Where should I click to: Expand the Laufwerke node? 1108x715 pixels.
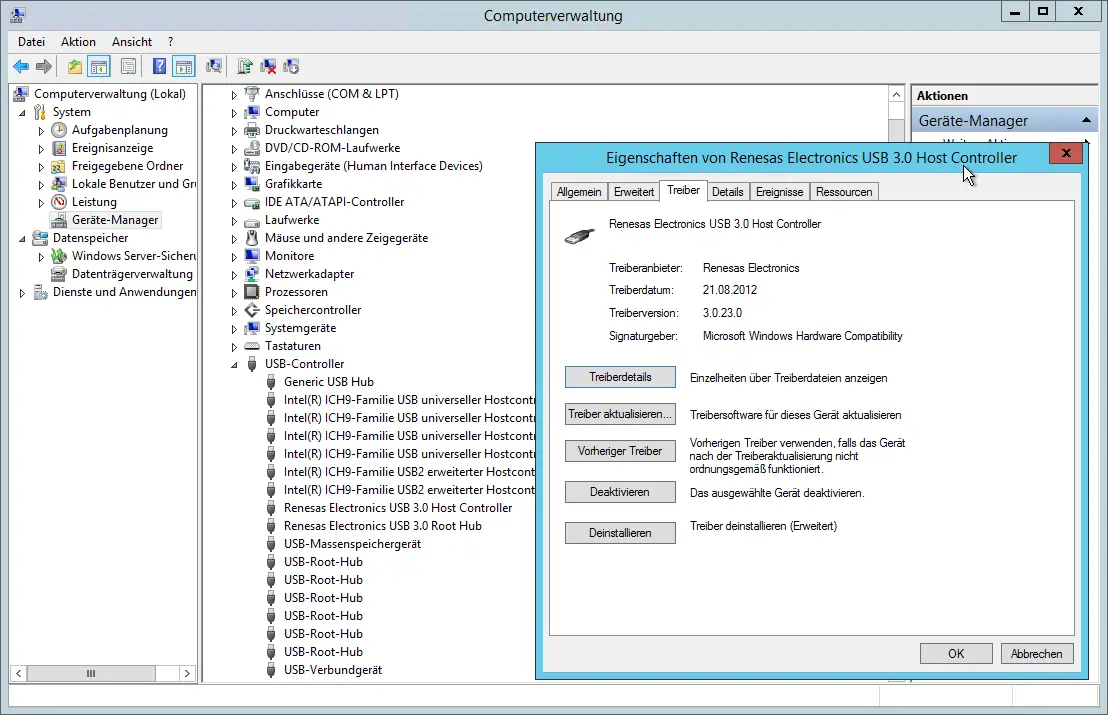(x=234, y=220)
